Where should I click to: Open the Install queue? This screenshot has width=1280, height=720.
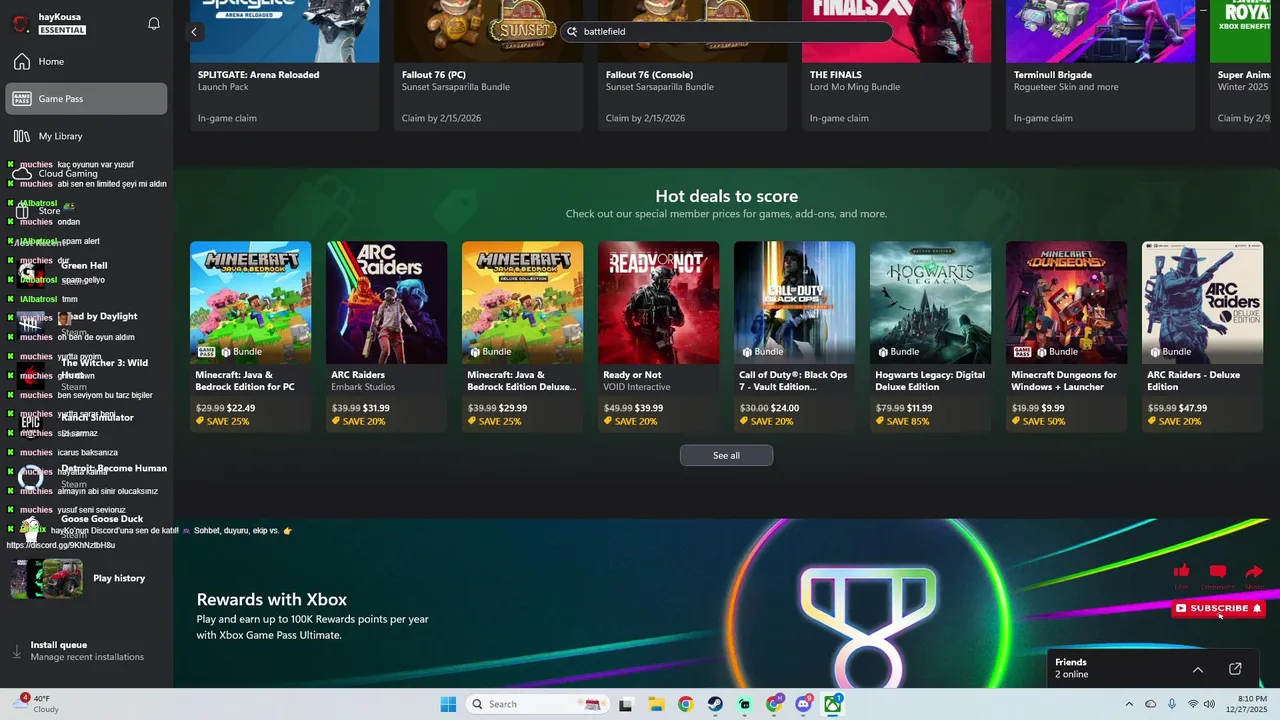(87, 651)
